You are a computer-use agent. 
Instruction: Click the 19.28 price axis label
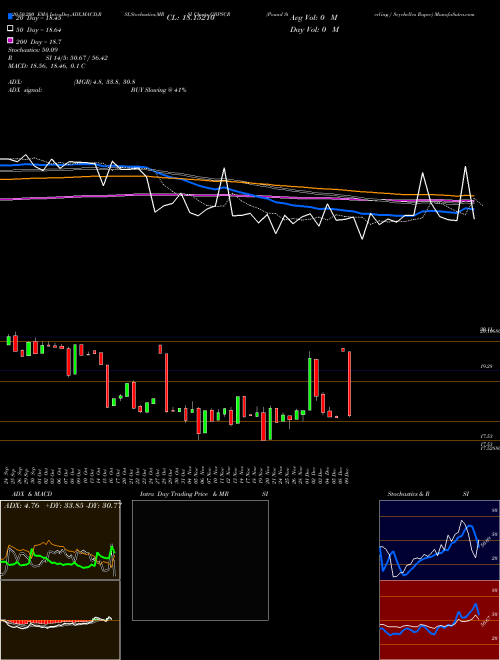pyautogui.click(x=486, y=367)
